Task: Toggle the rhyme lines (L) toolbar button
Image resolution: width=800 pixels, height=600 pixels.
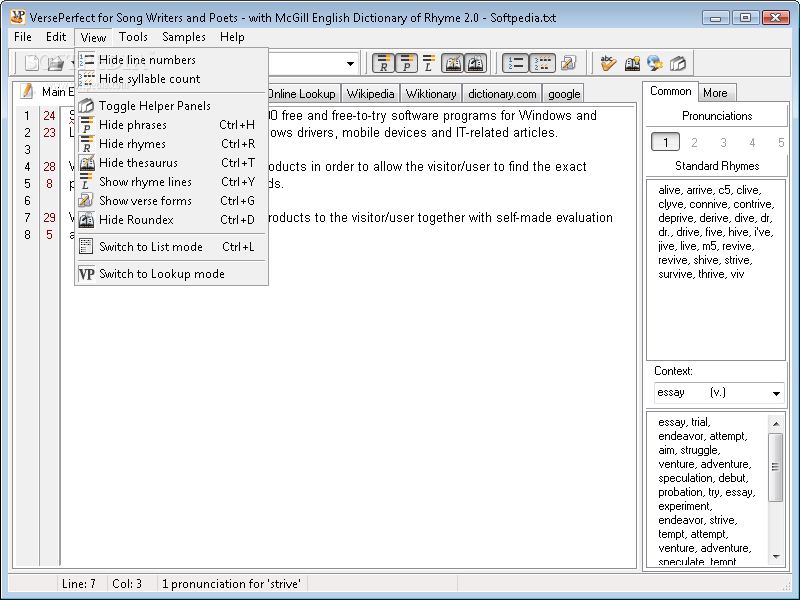Action: [x=429, y=63]
